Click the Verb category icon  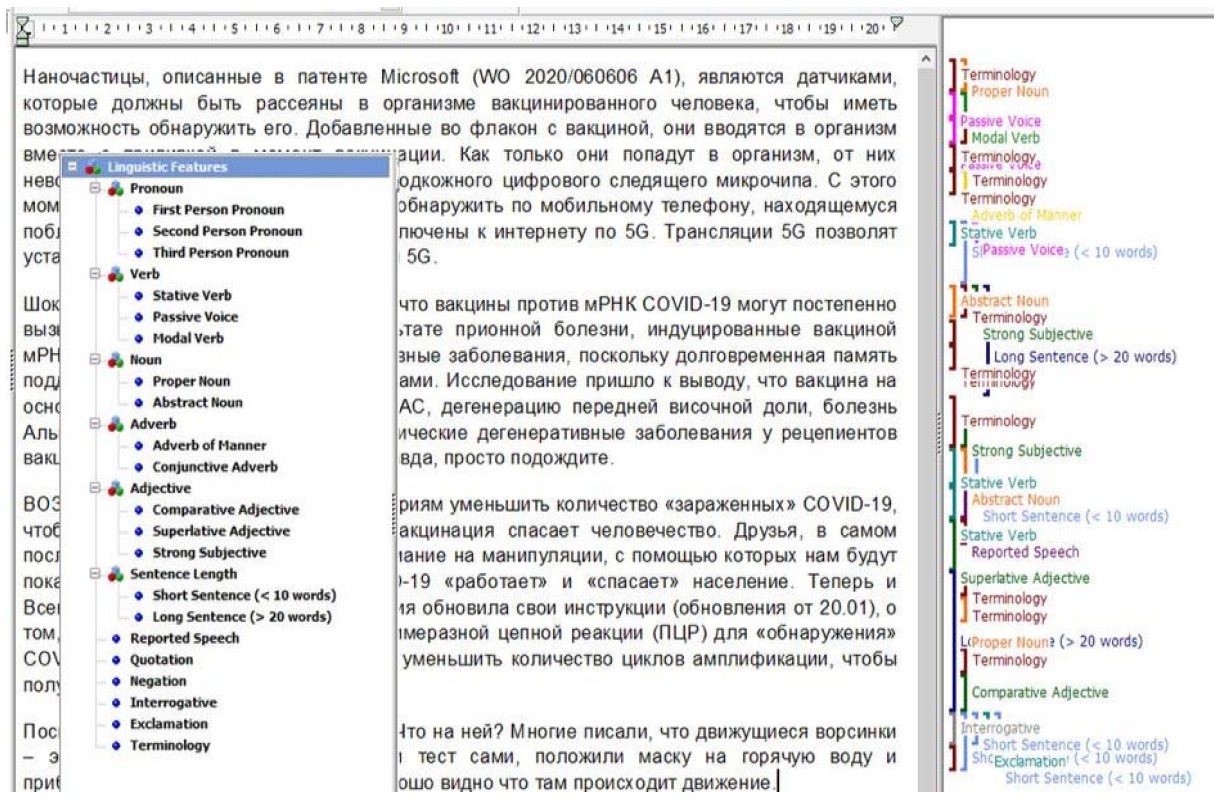[x=116, y=274]
